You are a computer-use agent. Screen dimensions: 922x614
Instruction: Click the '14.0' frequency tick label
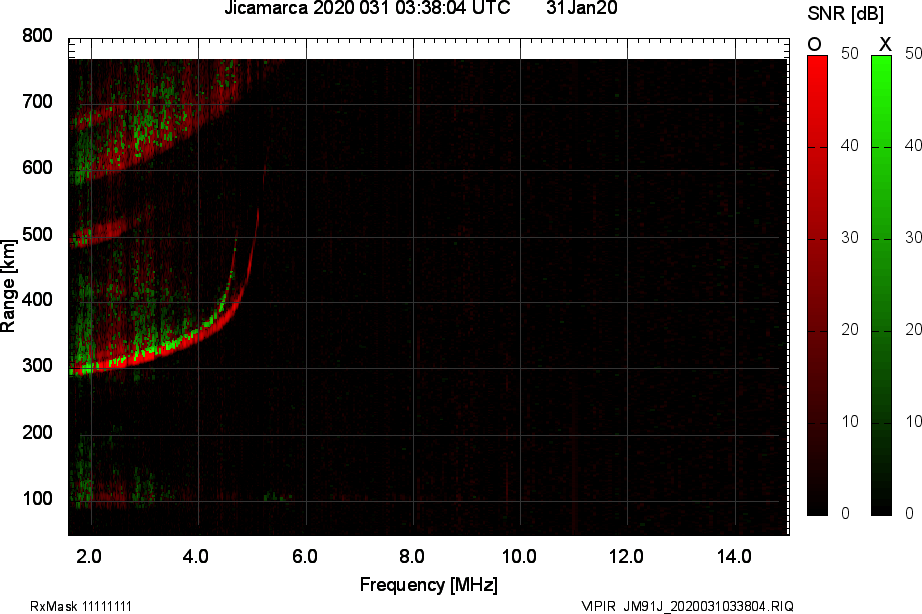pos(734,556)
